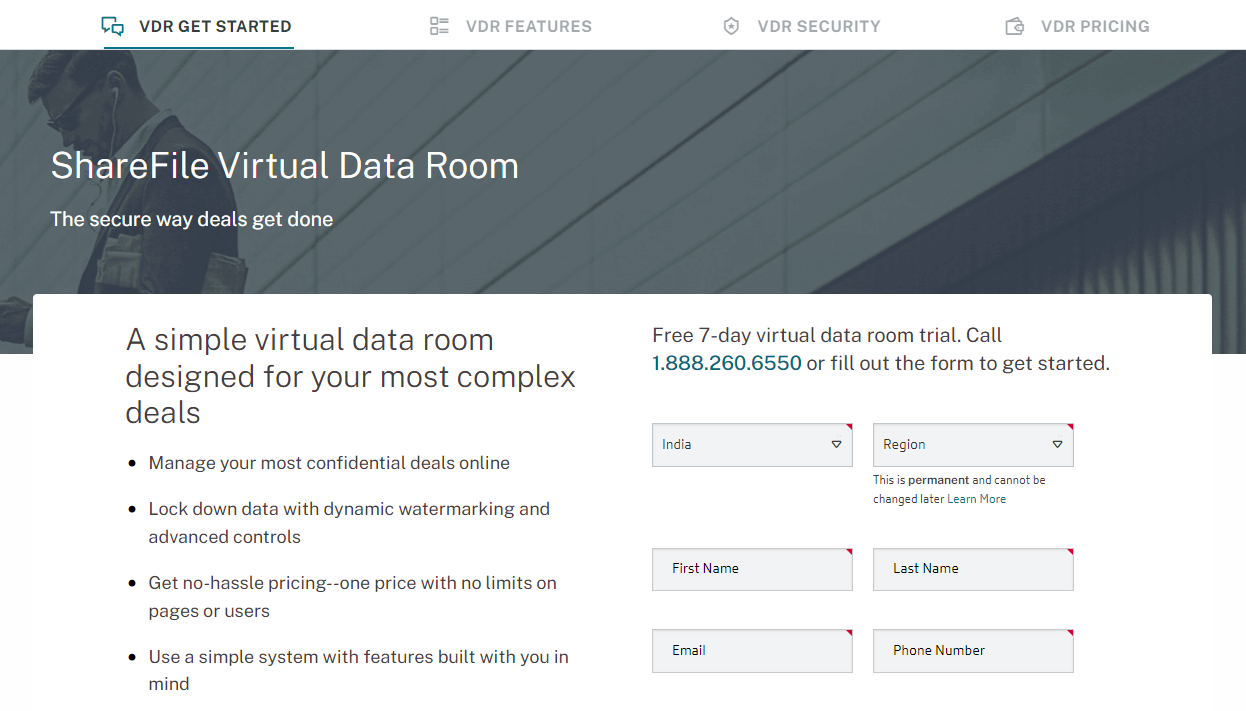Viewport: 1246px width, 711px height.
Task: Click the First Name input field
Action: click(x=752, y=568)
